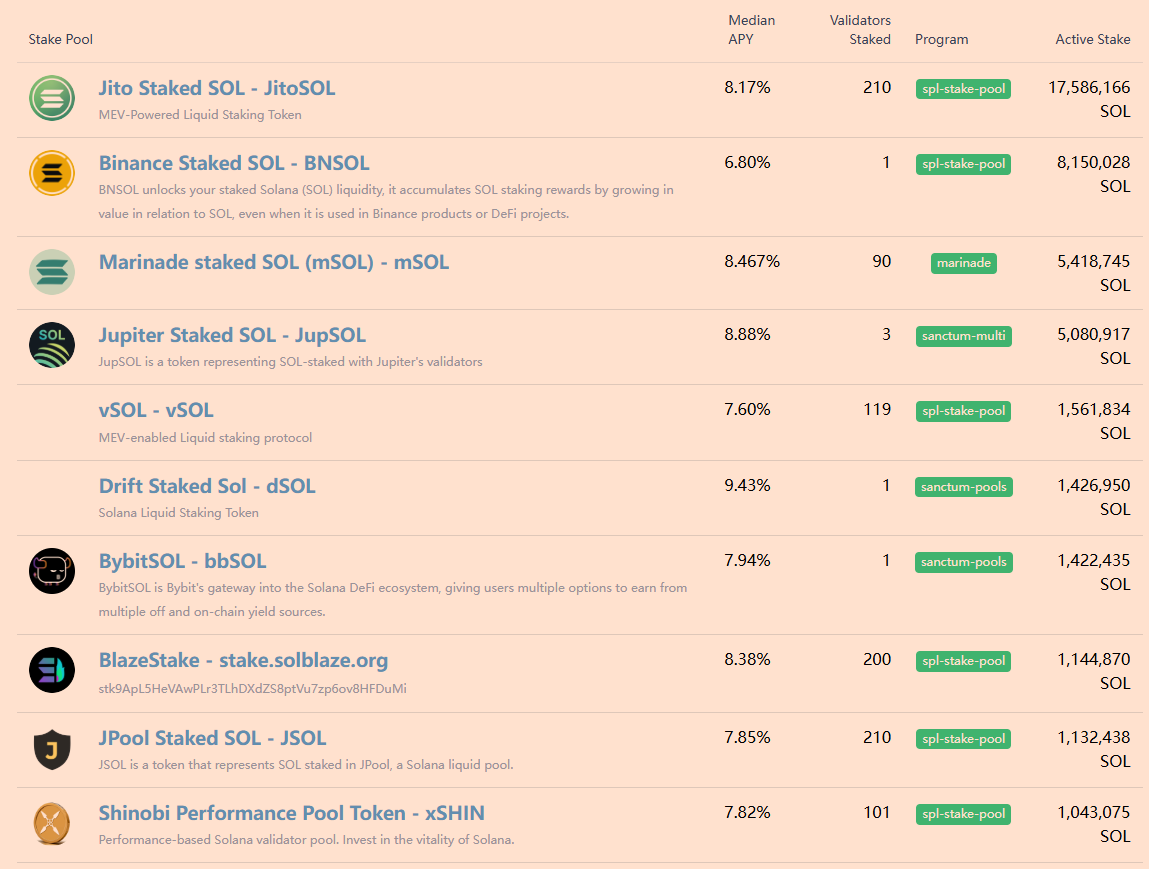Select the 1,426,950 SOL active stake
Viewport: 1149px width, 869px height.
pos(1093,498)
